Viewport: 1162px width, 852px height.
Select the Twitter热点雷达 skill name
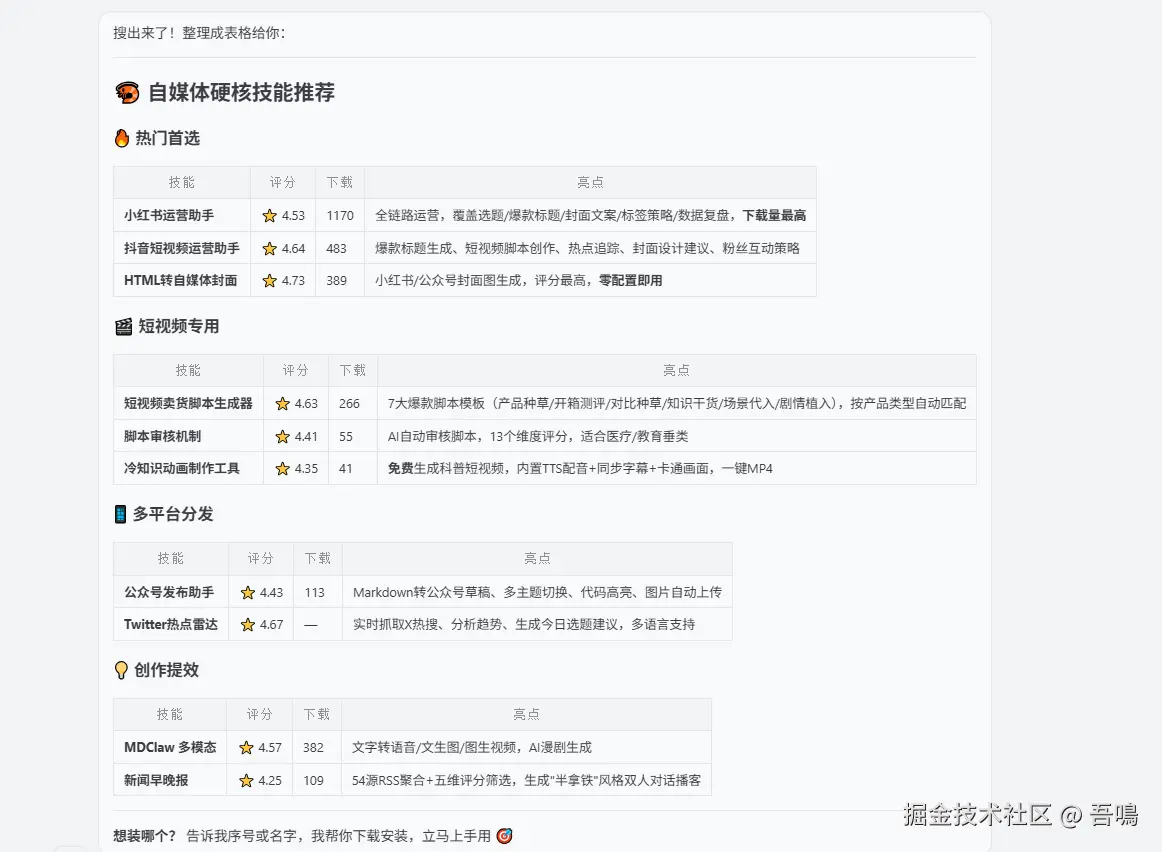point(171,625)
